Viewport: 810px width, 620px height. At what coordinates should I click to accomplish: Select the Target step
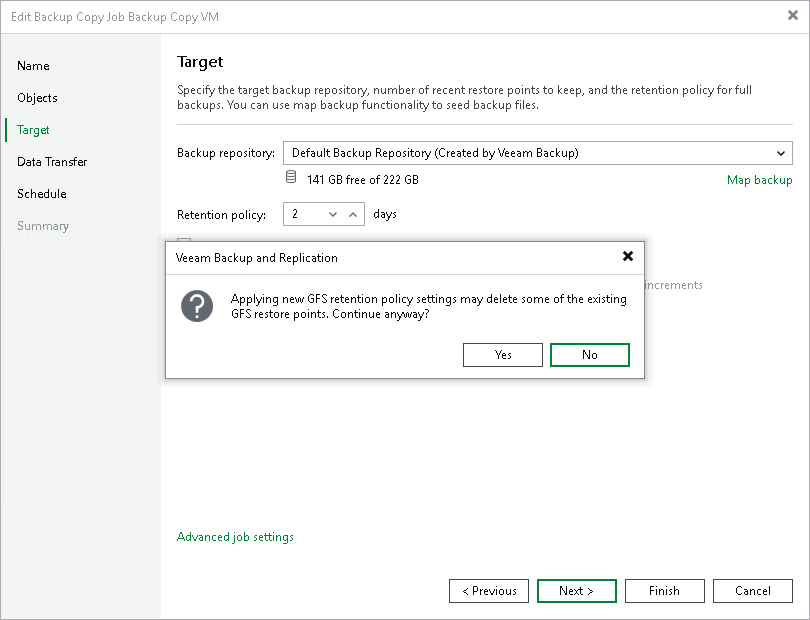point(33,130)
